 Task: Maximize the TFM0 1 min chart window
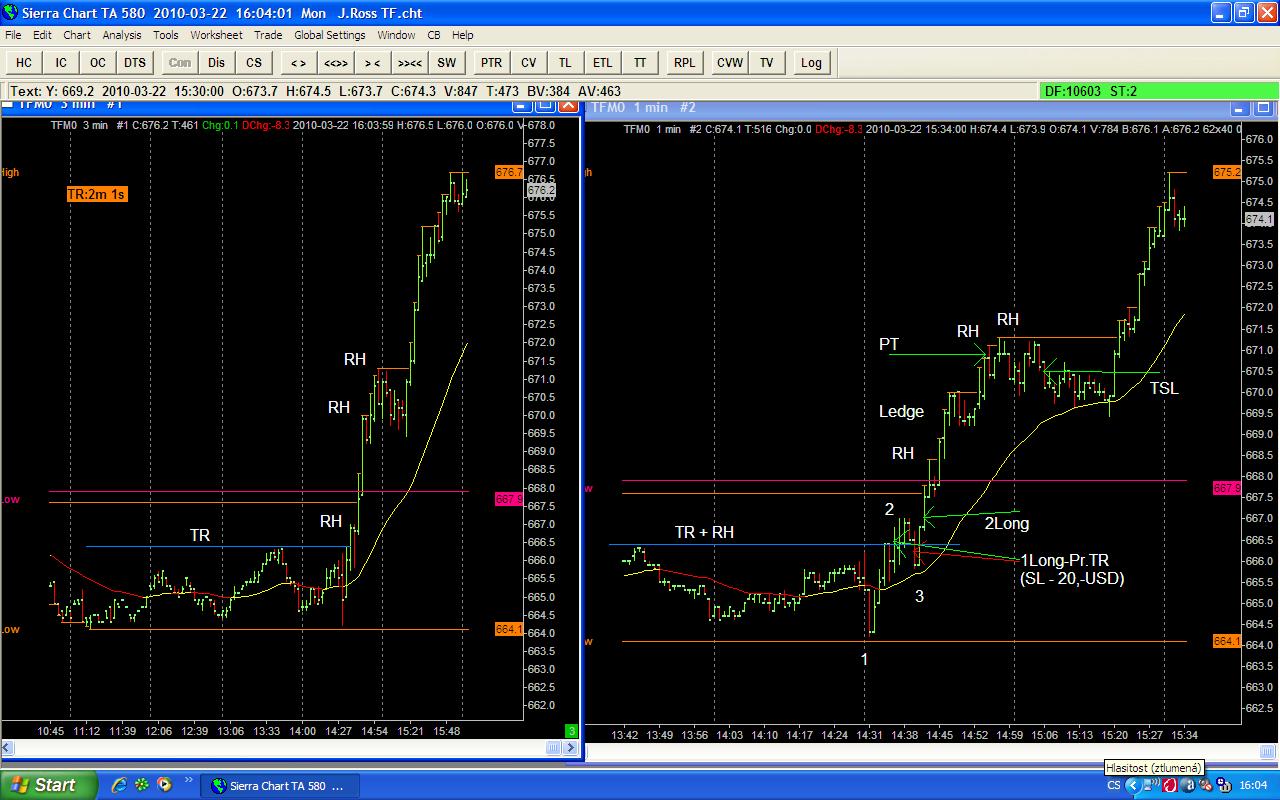point(1265,108)
